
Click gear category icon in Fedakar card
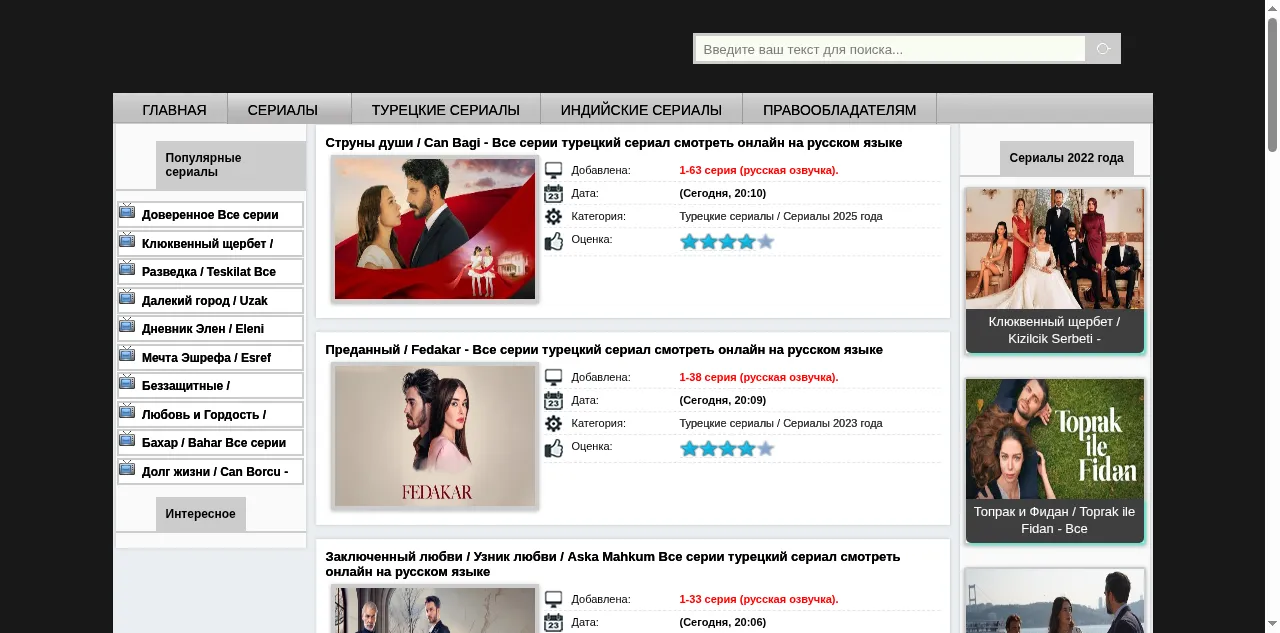553,423
